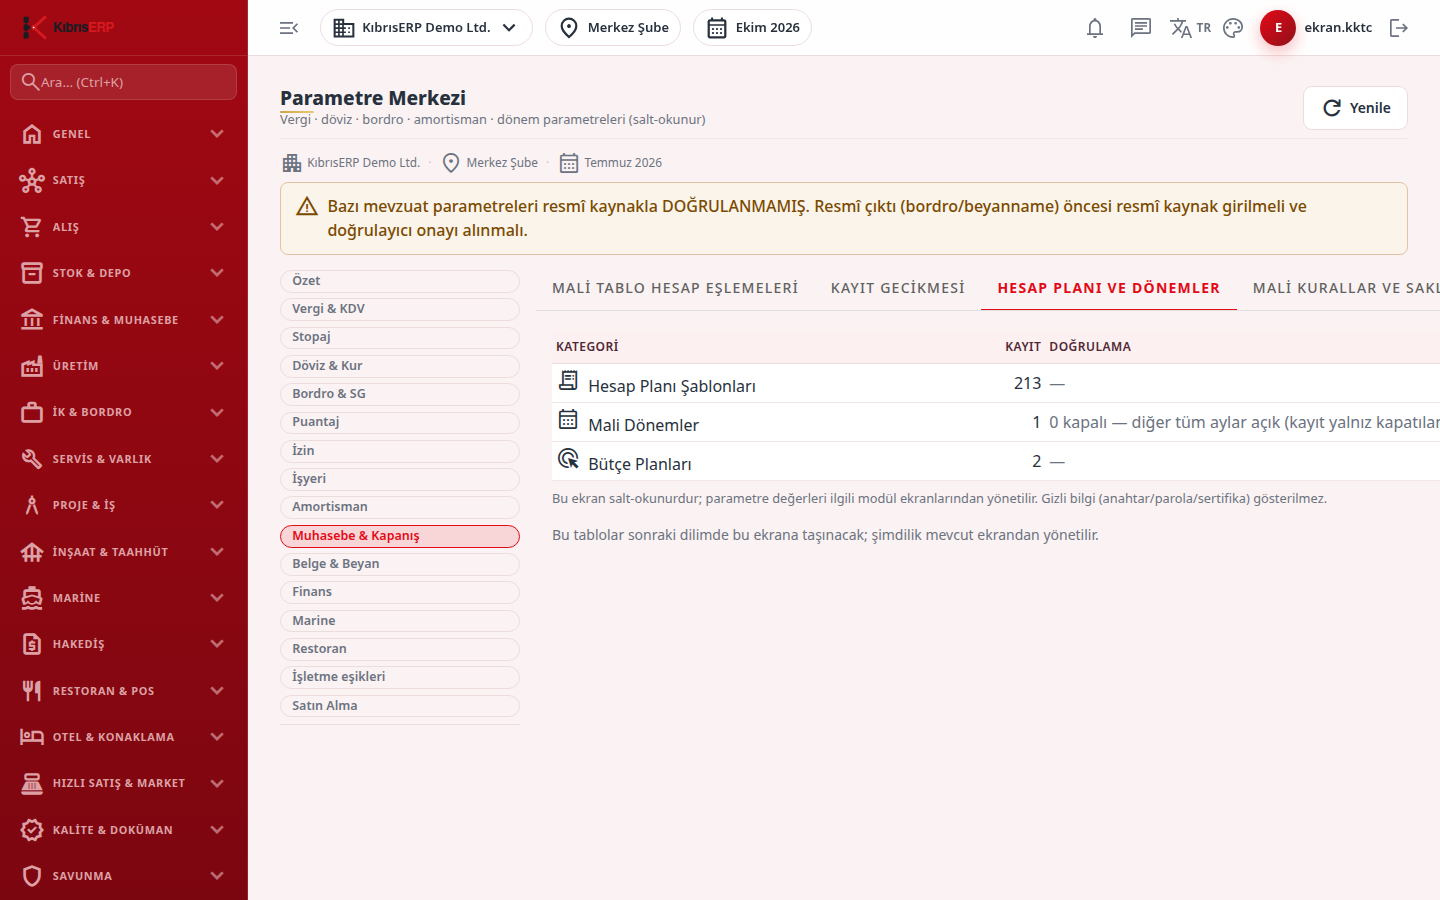The height and width of the screenshot is (900, 1440).
Task: Open the Ekim 2026 period selector
Action: click(x=752, y=28)
